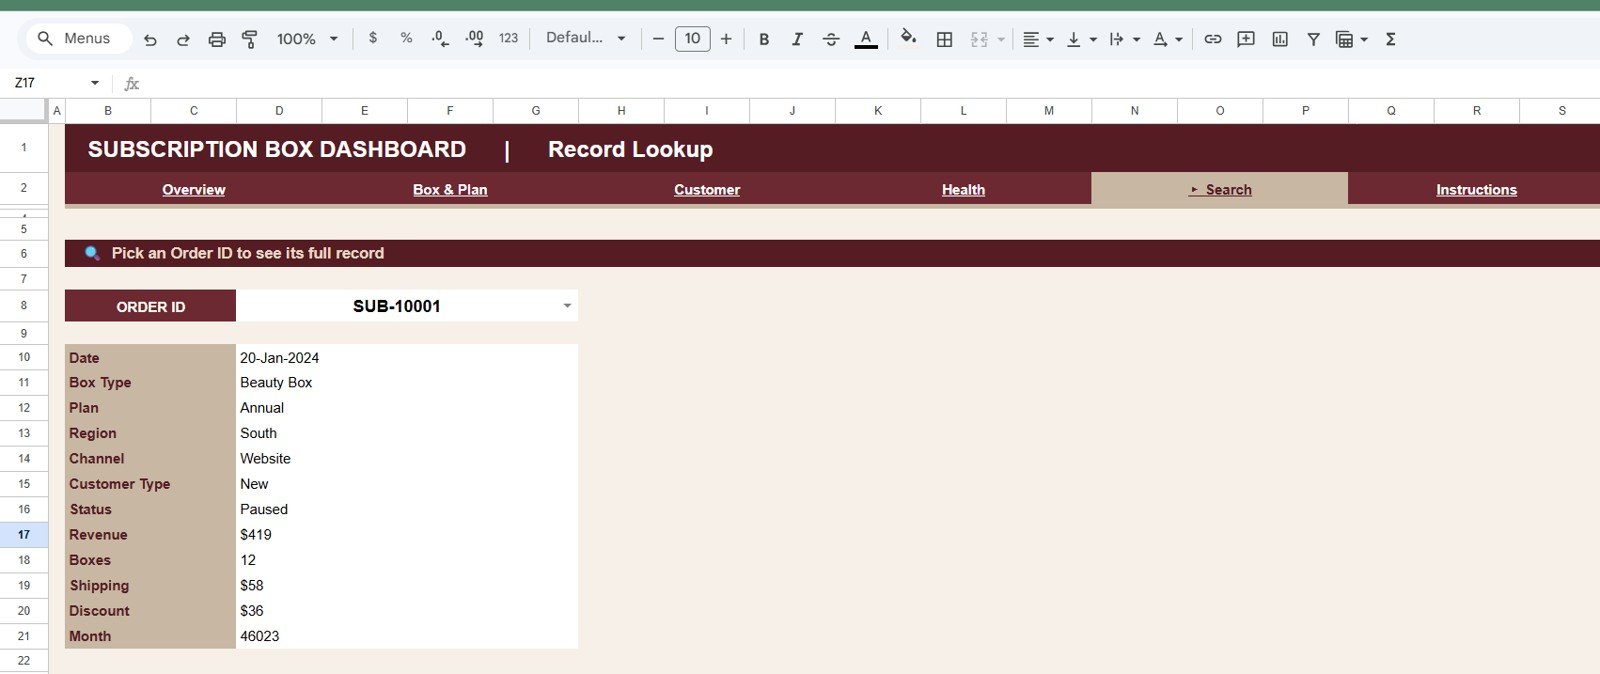
Task: Insert a comment
Action: coord(1246,39)
